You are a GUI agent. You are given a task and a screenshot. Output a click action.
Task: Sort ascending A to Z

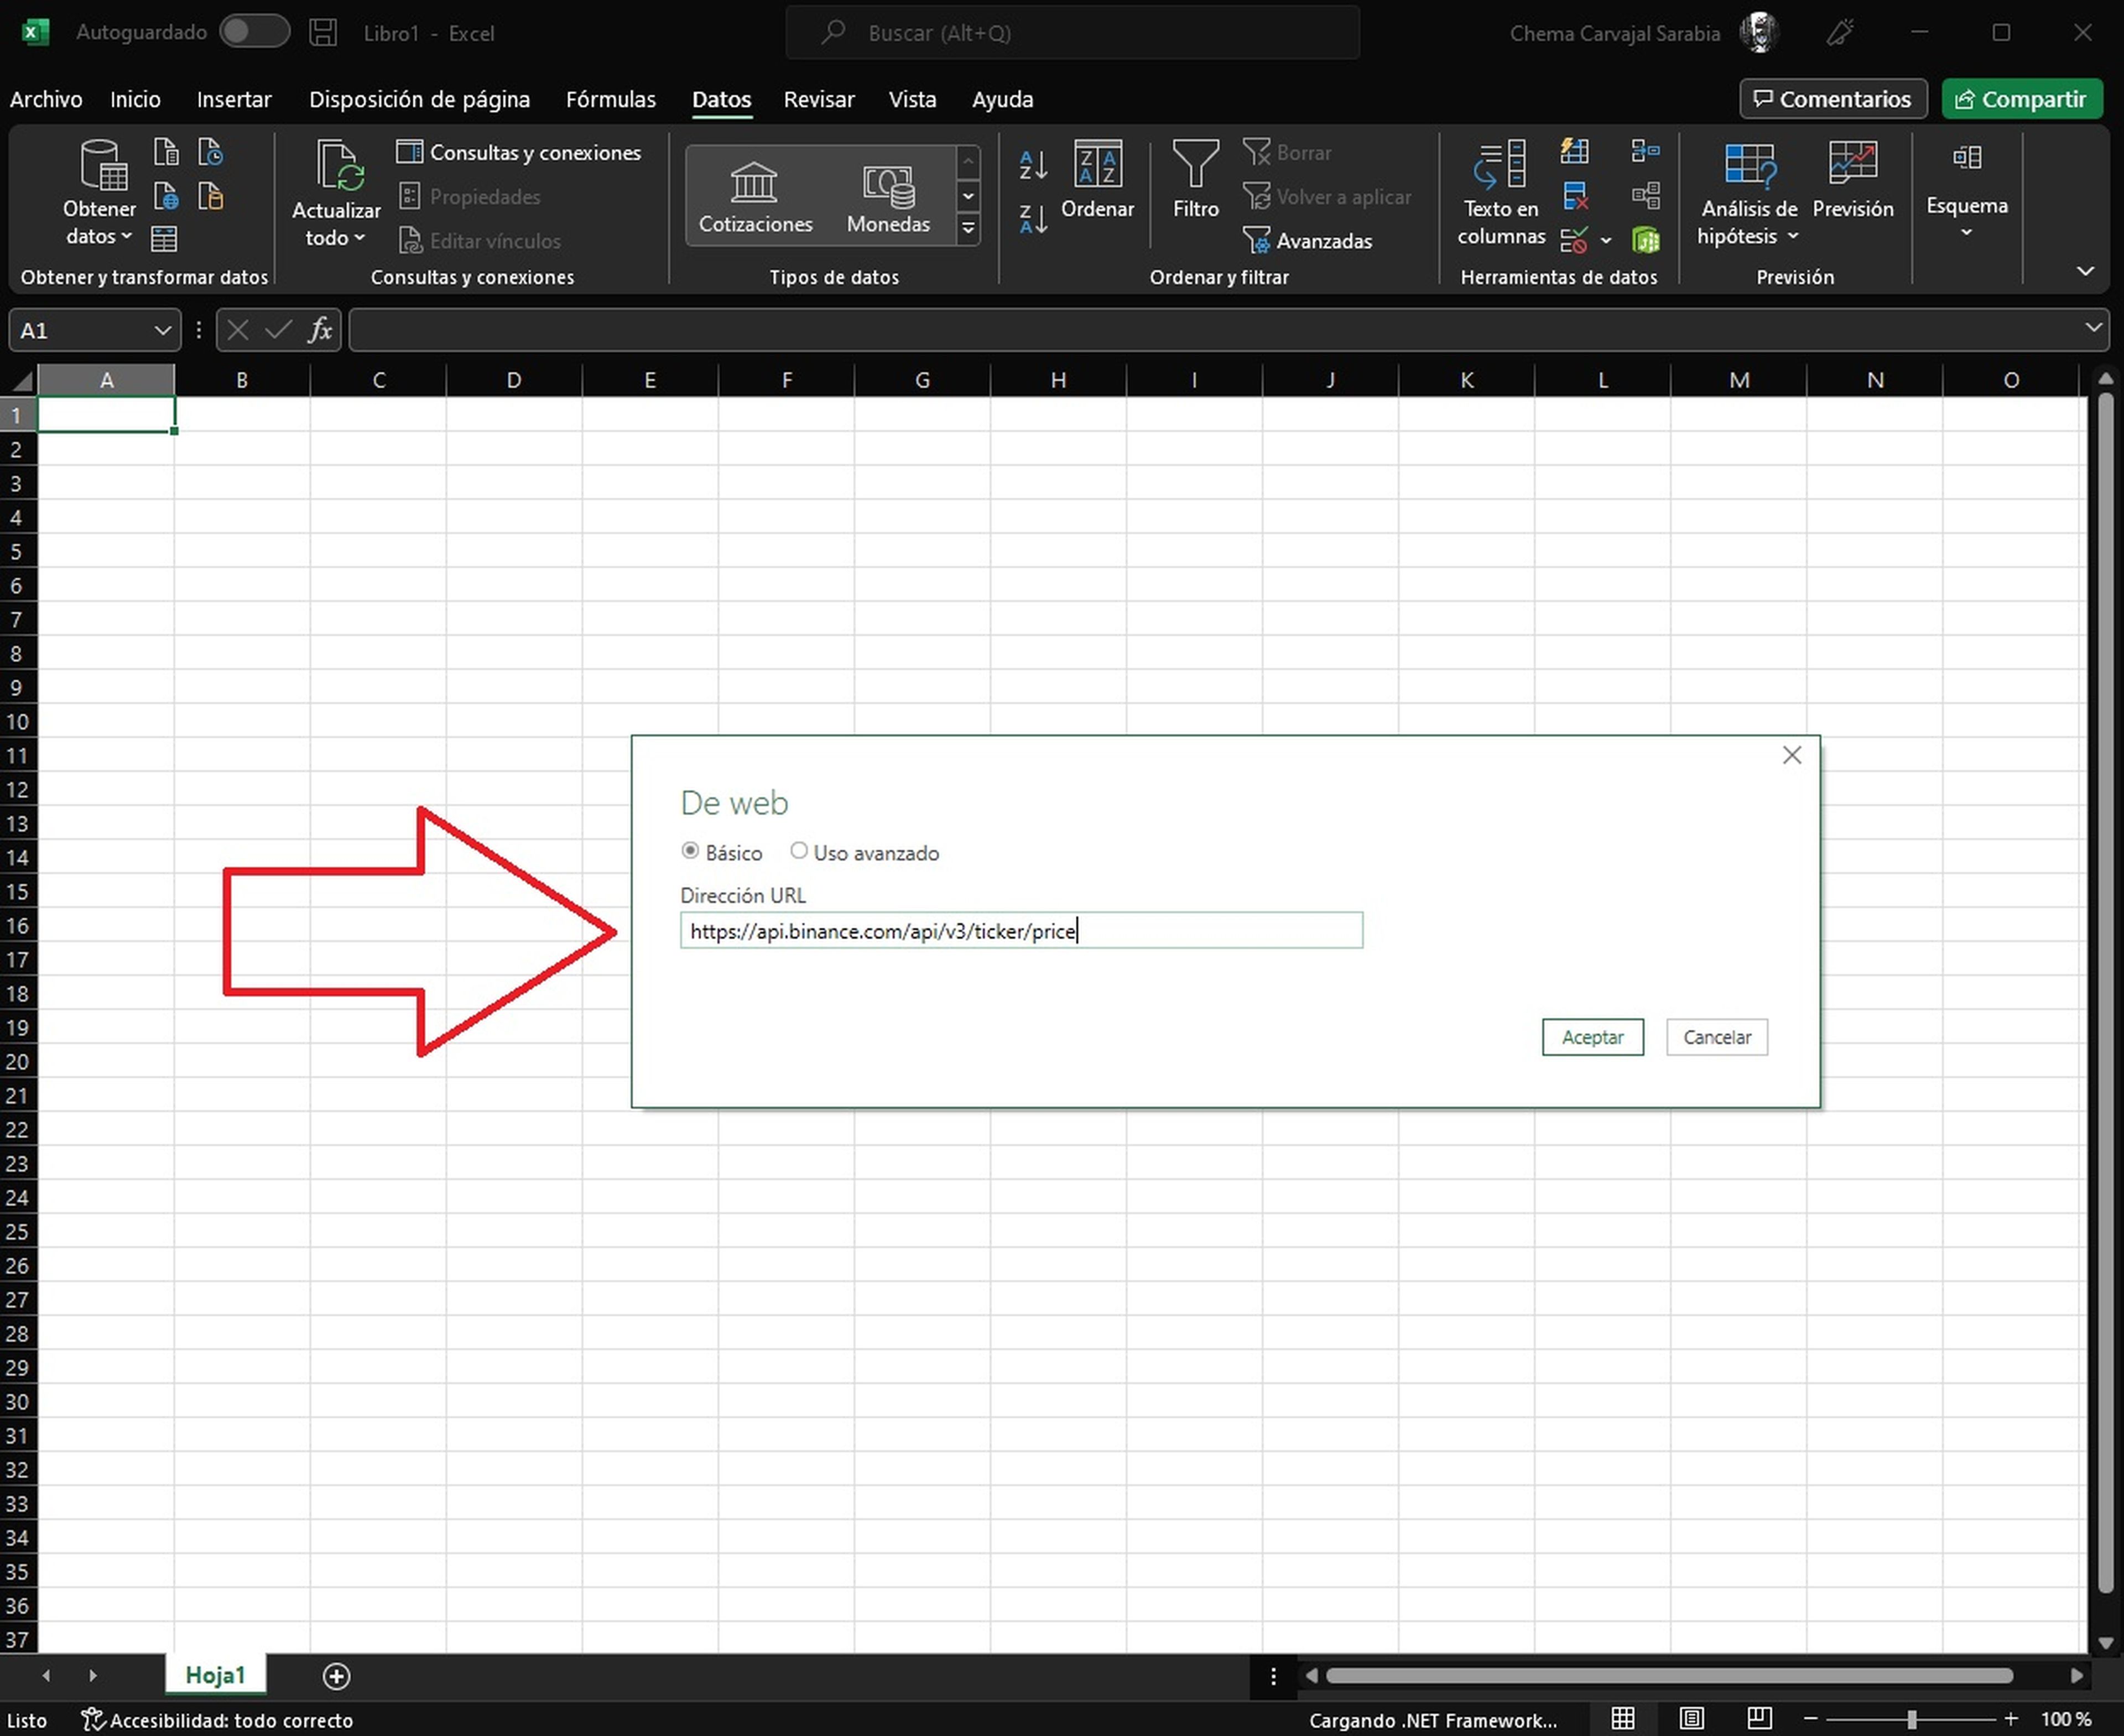(1033, 164)
